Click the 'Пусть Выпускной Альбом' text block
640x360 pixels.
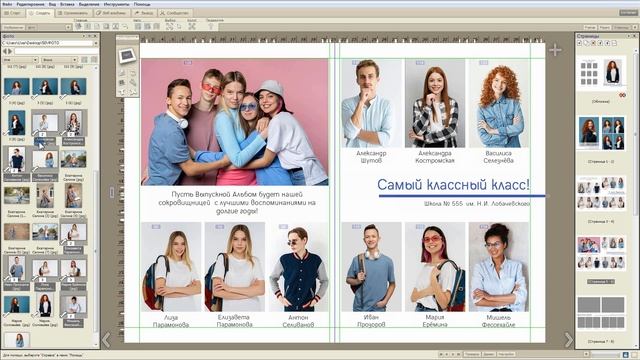click(x=237, y=203)
